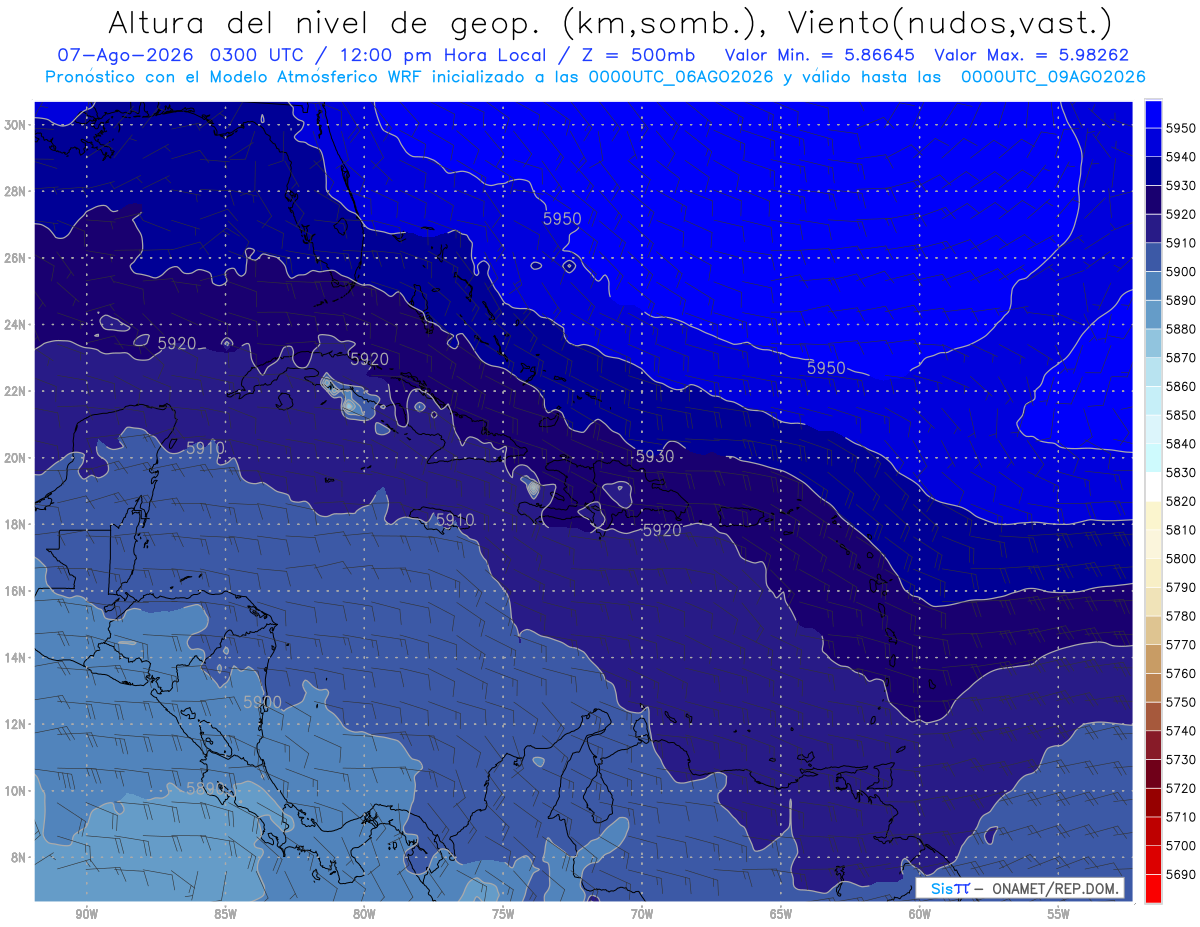This screenshot has width=1200, height=927.
Task: Click the '5710' color scale value
Action: (1181, 816)
